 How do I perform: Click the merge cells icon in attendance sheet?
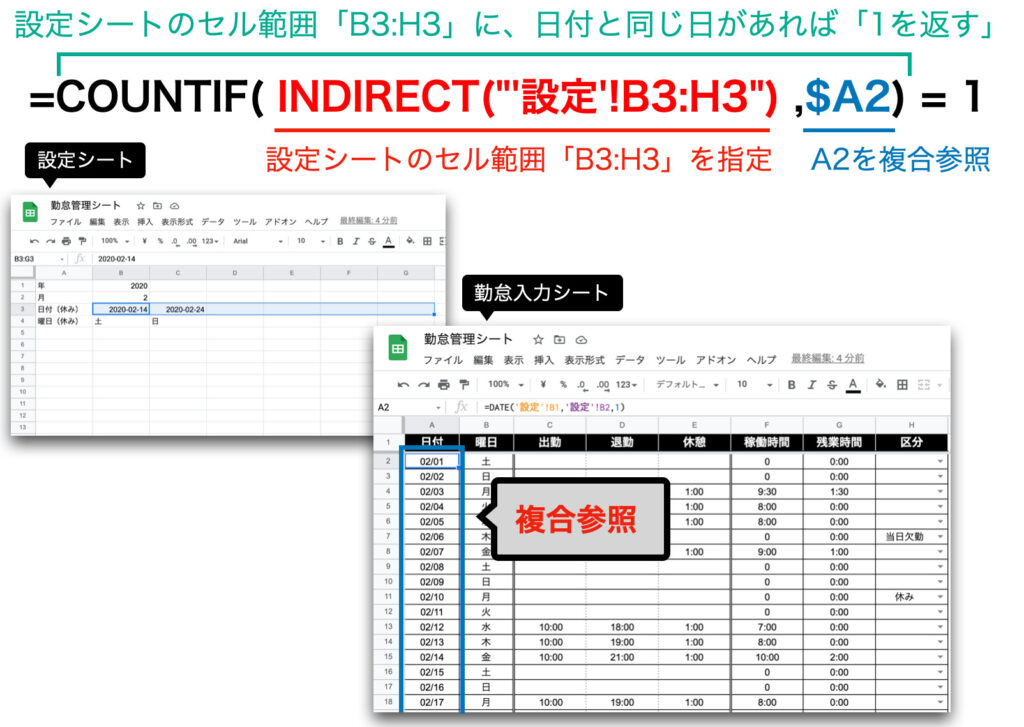pos(923,385)
